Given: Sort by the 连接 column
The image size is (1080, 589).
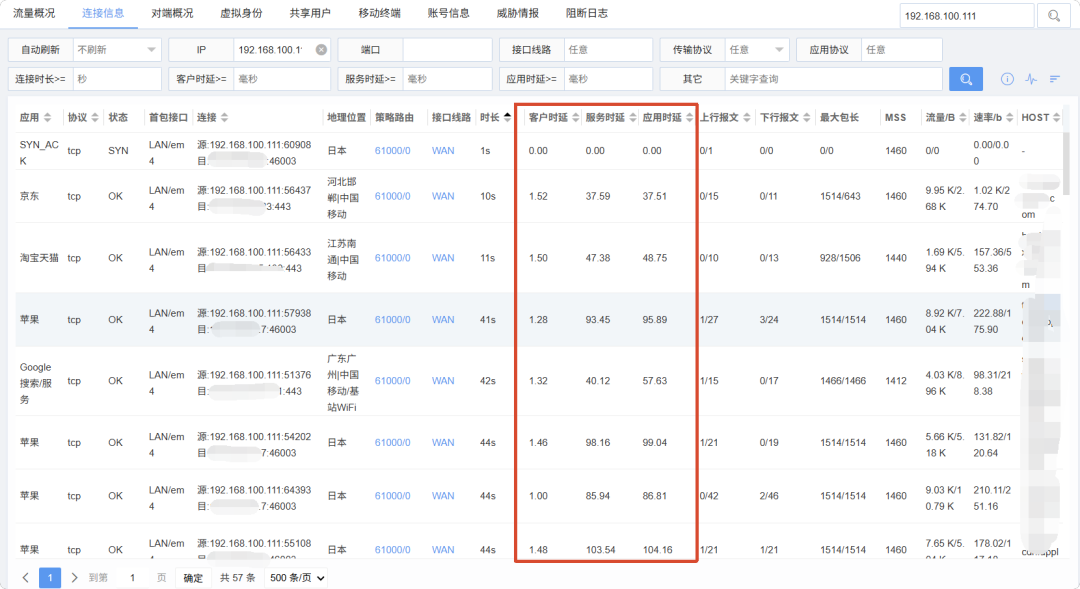Looking at the screenshot, I should [225, 118].
